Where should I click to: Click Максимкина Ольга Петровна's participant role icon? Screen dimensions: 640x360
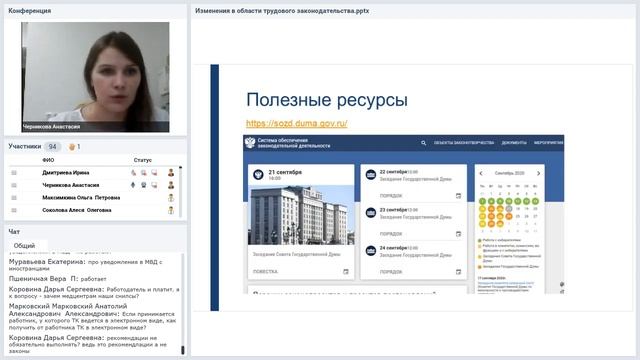[171, 198]
